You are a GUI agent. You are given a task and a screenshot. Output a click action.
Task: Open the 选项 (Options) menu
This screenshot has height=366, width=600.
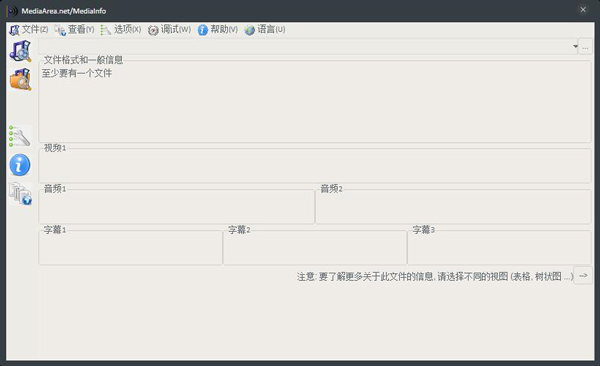(x=121, y=29)
